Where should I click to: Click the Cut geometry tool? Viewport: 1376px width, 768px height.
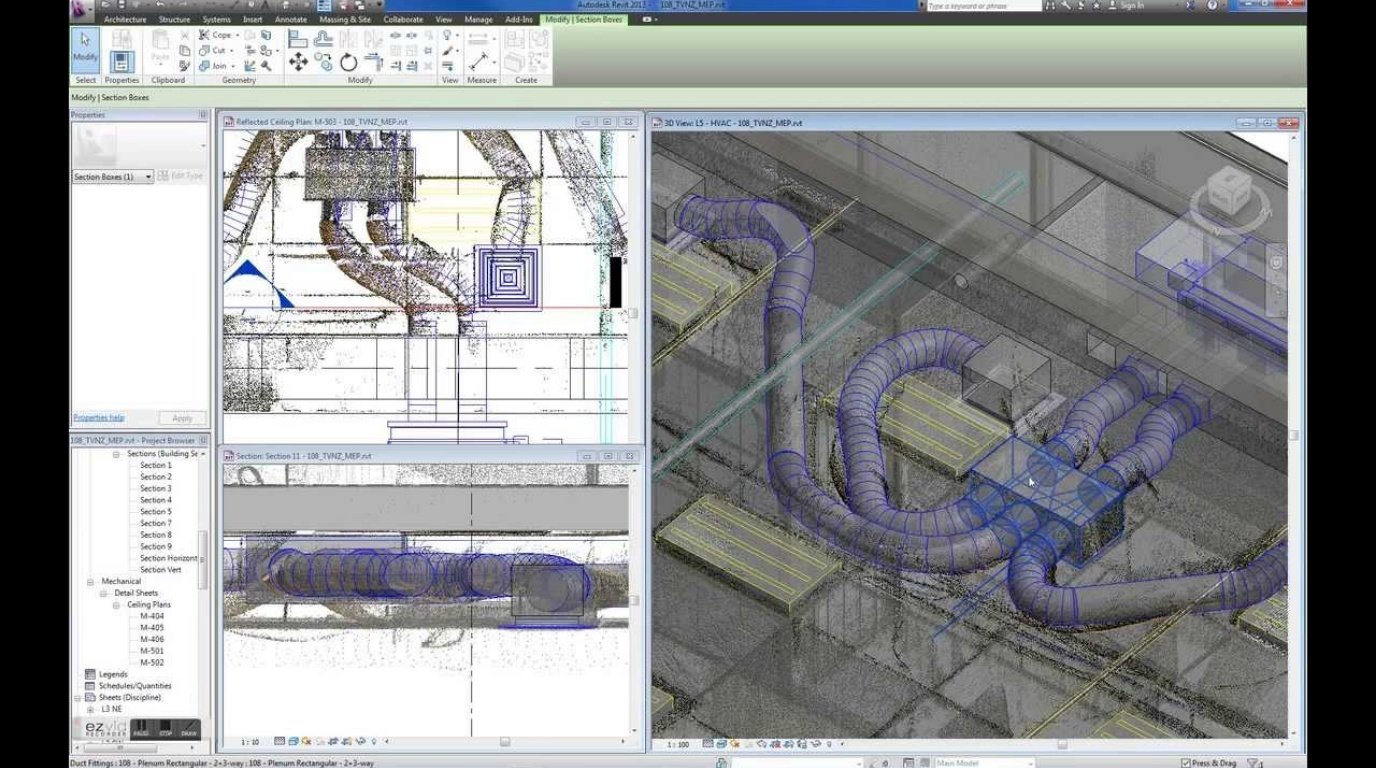tap(212, 51)
